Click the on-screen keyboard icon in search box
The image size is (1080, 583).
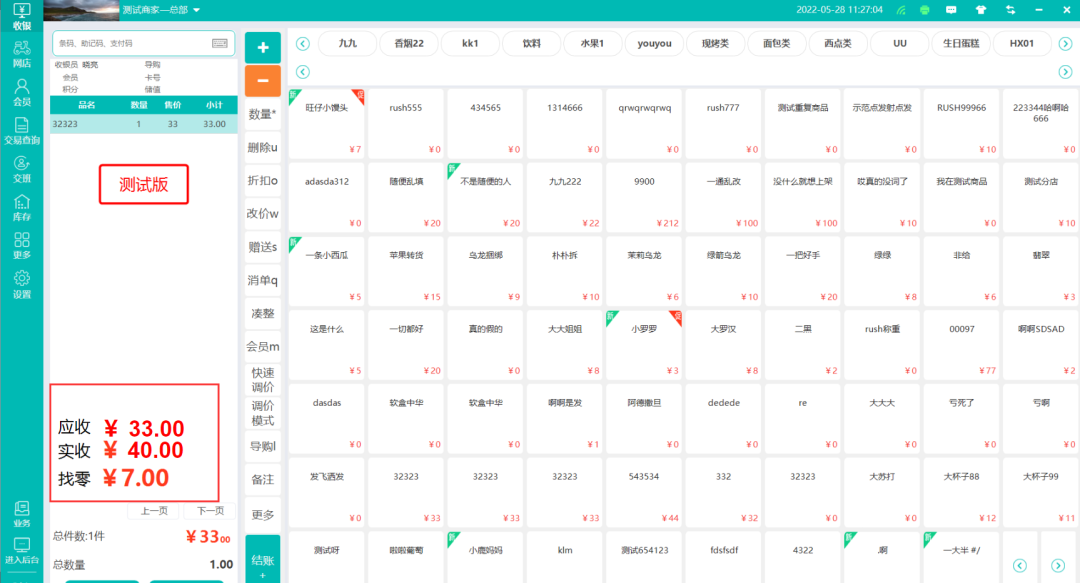pyautogui.click(x=220, y=44)
